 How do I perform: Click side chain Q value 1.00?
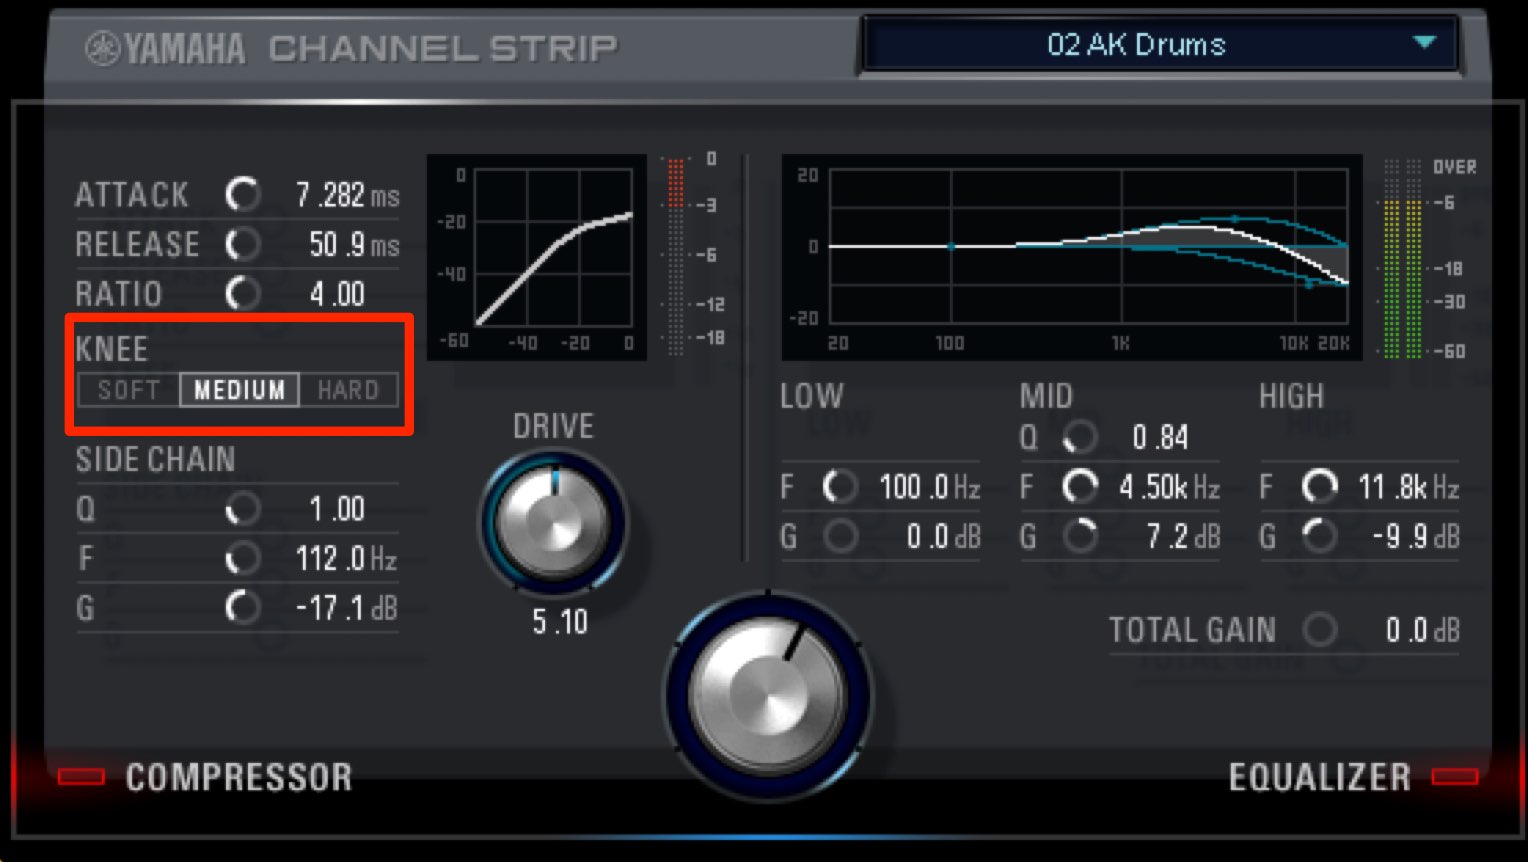click(x=337, y=509)
